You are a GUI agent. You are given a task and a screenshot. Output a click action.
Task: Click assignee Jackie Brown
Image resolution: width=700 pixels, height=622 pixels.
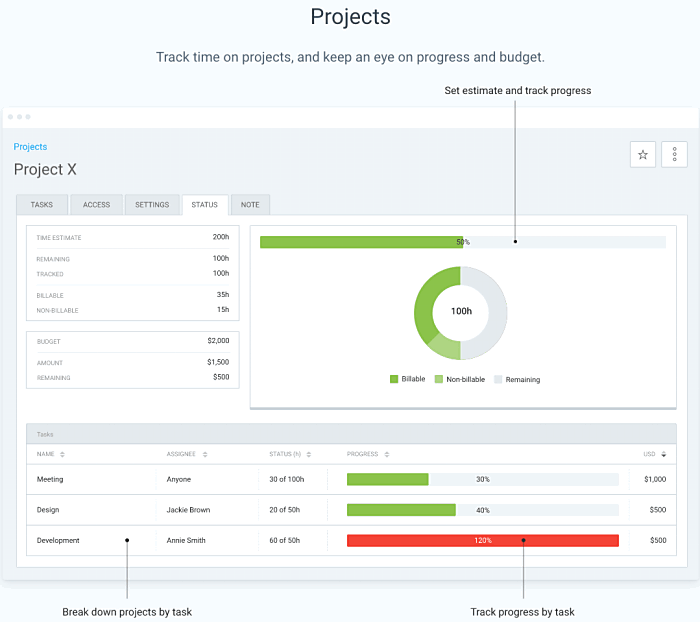pyautogui.click(x=188, y=510)
